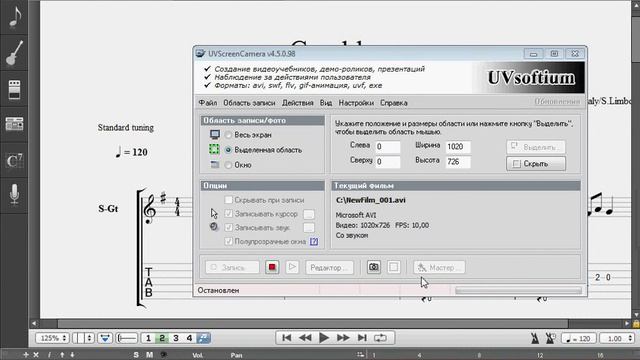Click the move track down arrow
Image resolution: width=640 pixels, height=360 pixels.
coord(72,355)
